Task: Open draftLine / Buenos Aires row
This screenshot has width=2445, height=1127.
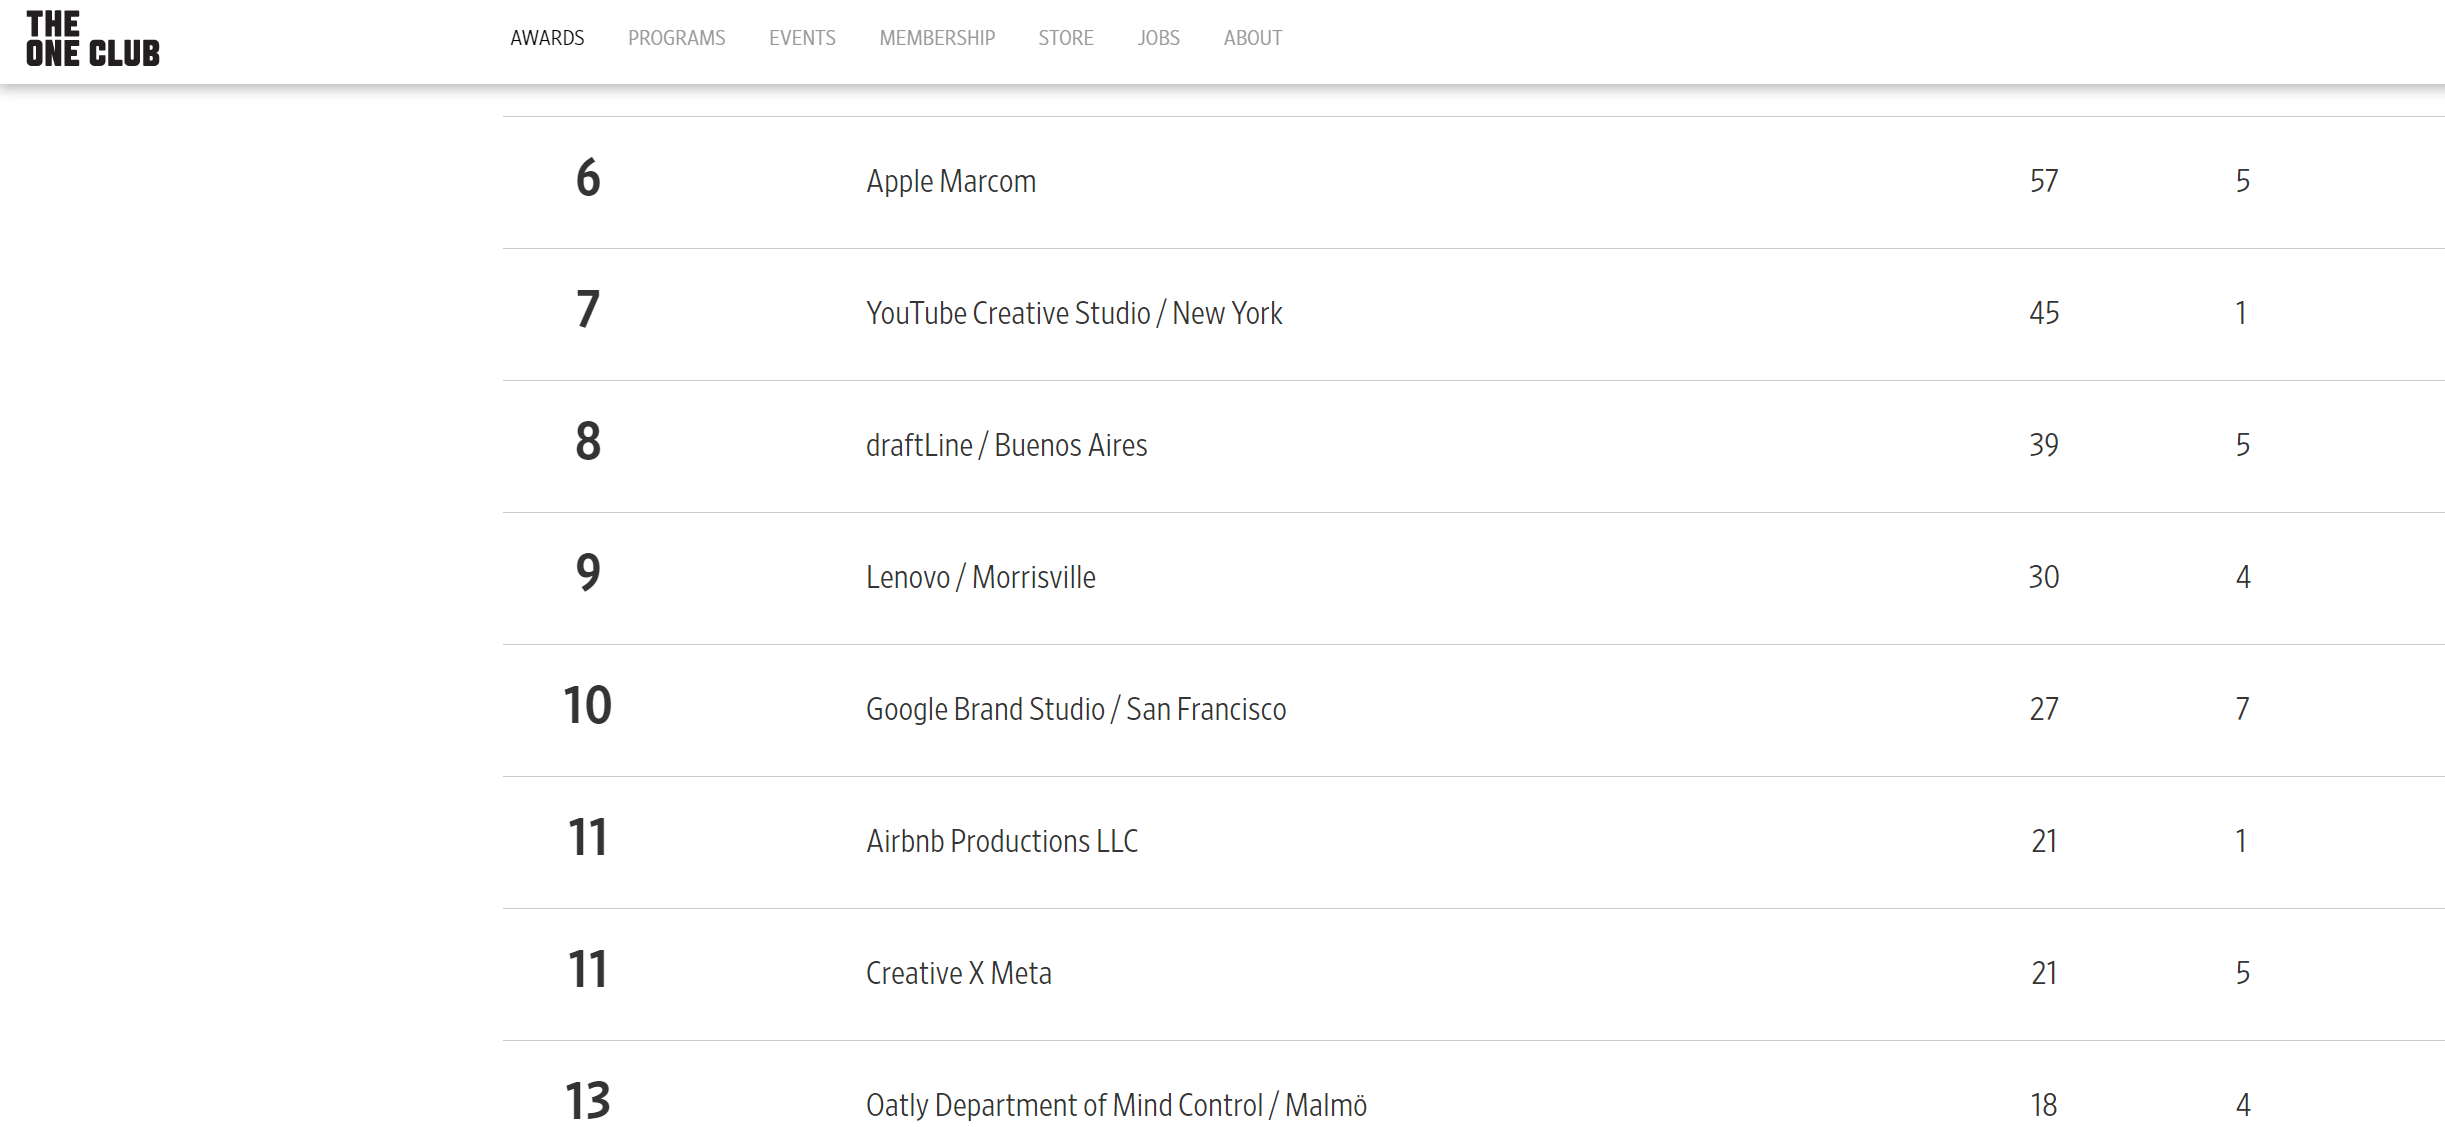Action: [x=1006, y=446]
